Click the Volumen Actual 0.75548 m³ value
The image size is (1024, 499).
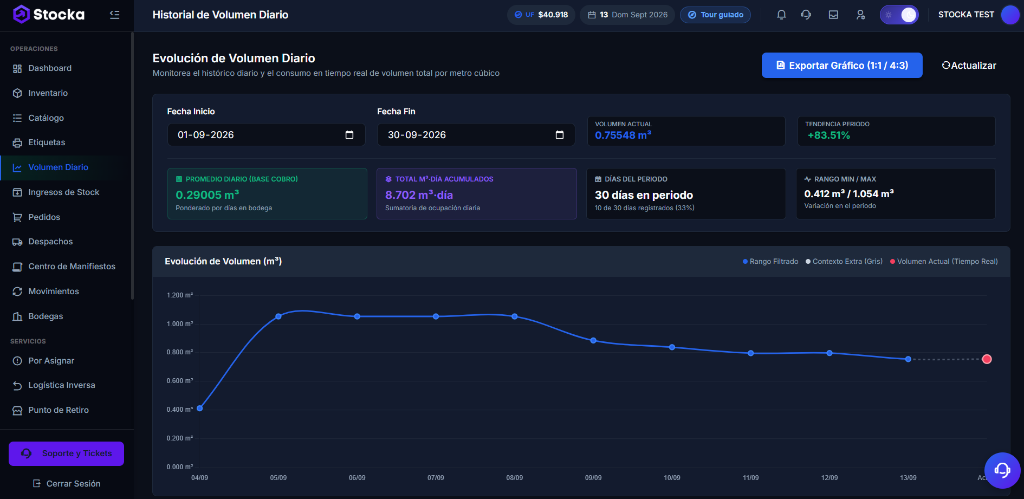click(x=623, y=136)
